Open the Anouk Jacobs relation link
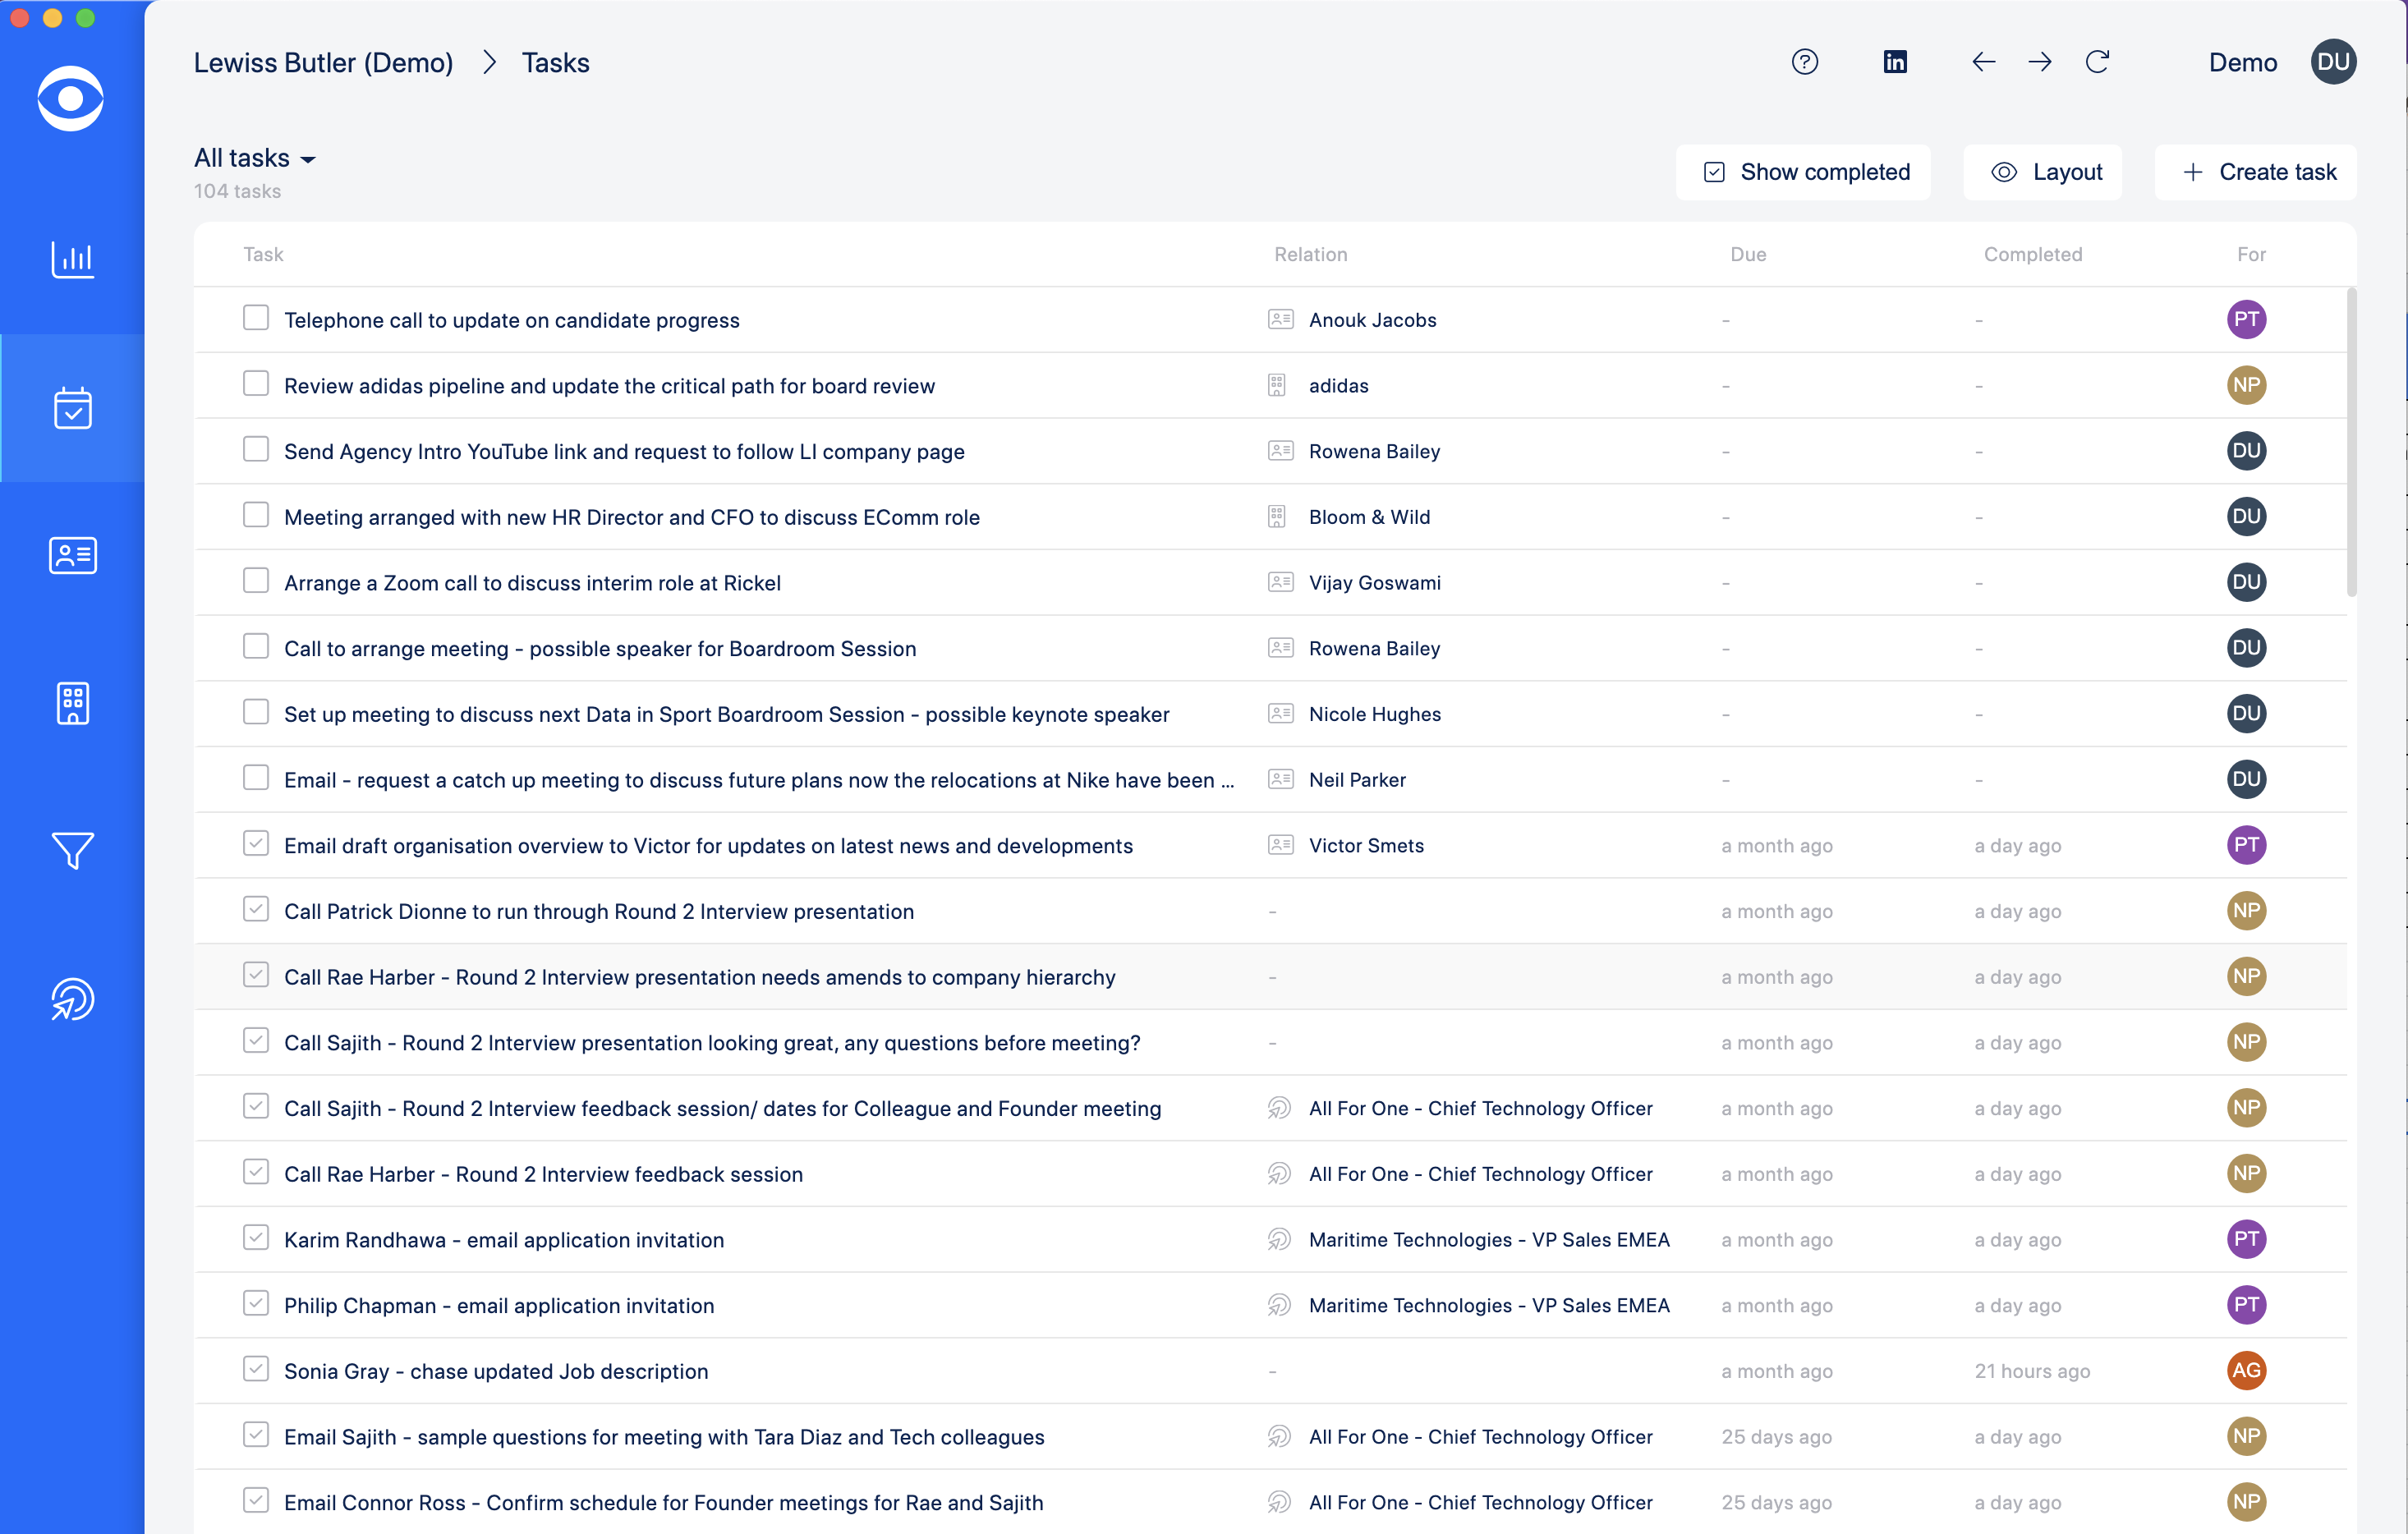 1372,320
